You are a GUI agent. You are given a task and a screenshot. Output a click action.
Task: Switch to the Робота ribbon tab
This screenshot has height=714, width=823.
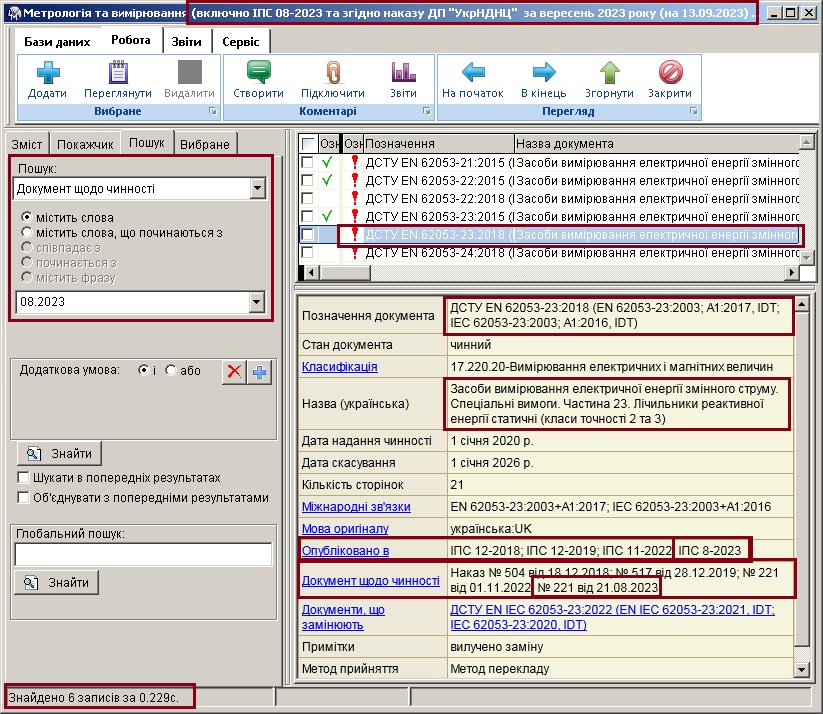131,40
